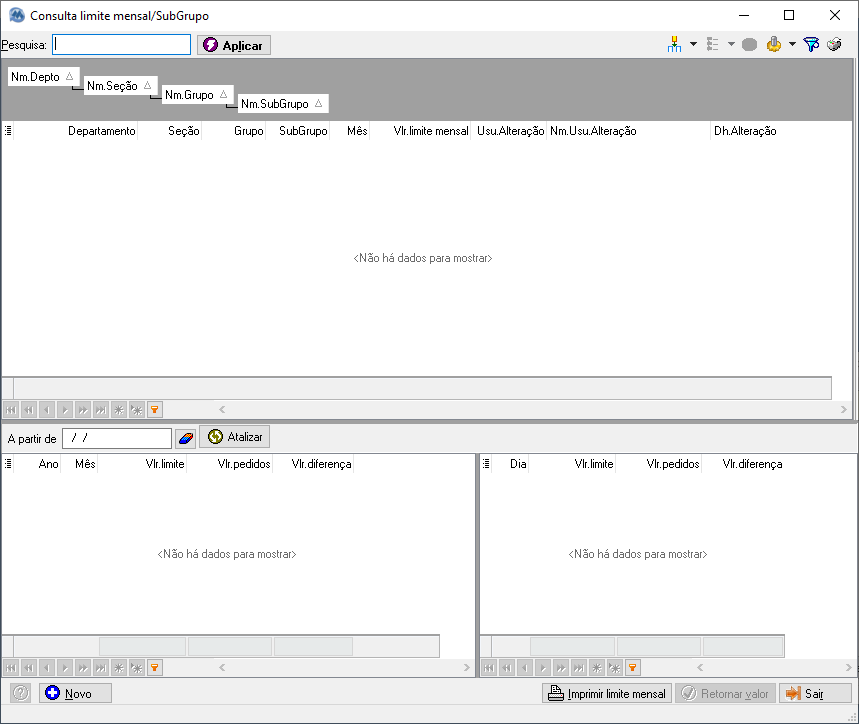This screenshot has height=724, width=859.
Task: Click orange filter button in Ano/Mês grid navigator
Action: [x=155, y=668]
